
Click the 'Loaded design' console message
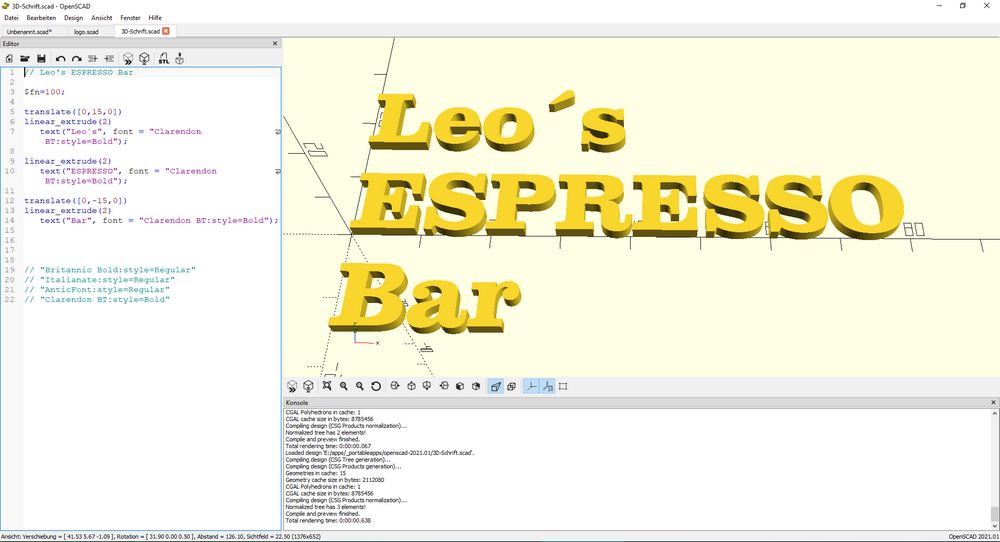[x=379, y=453]
